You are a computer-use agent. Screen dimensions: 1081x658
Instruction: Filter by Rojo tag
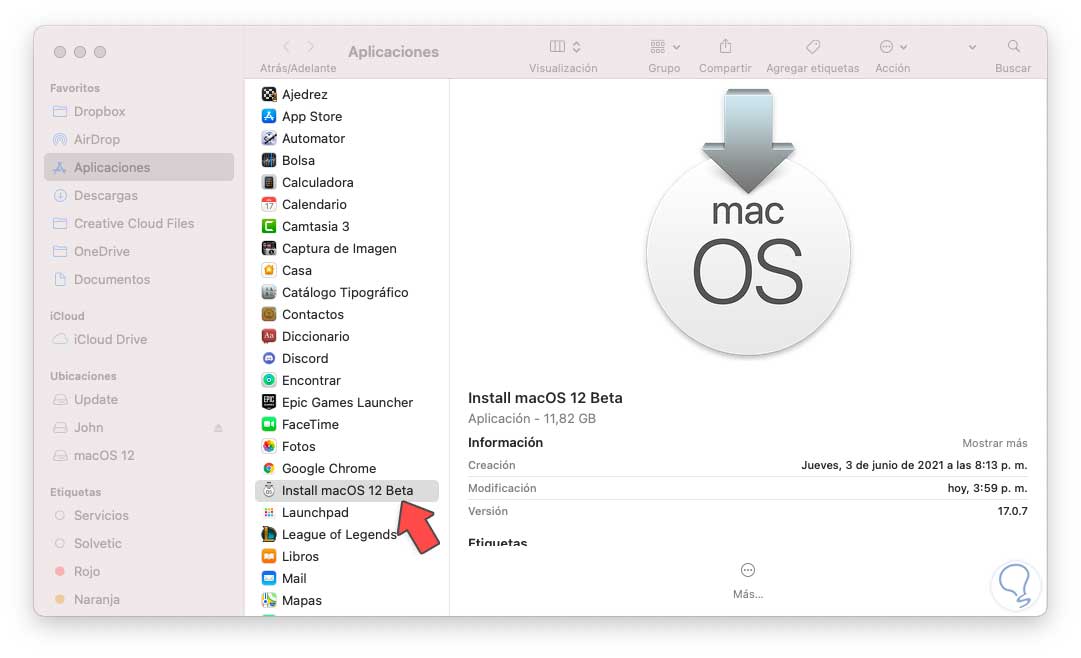tap(139, 571)
